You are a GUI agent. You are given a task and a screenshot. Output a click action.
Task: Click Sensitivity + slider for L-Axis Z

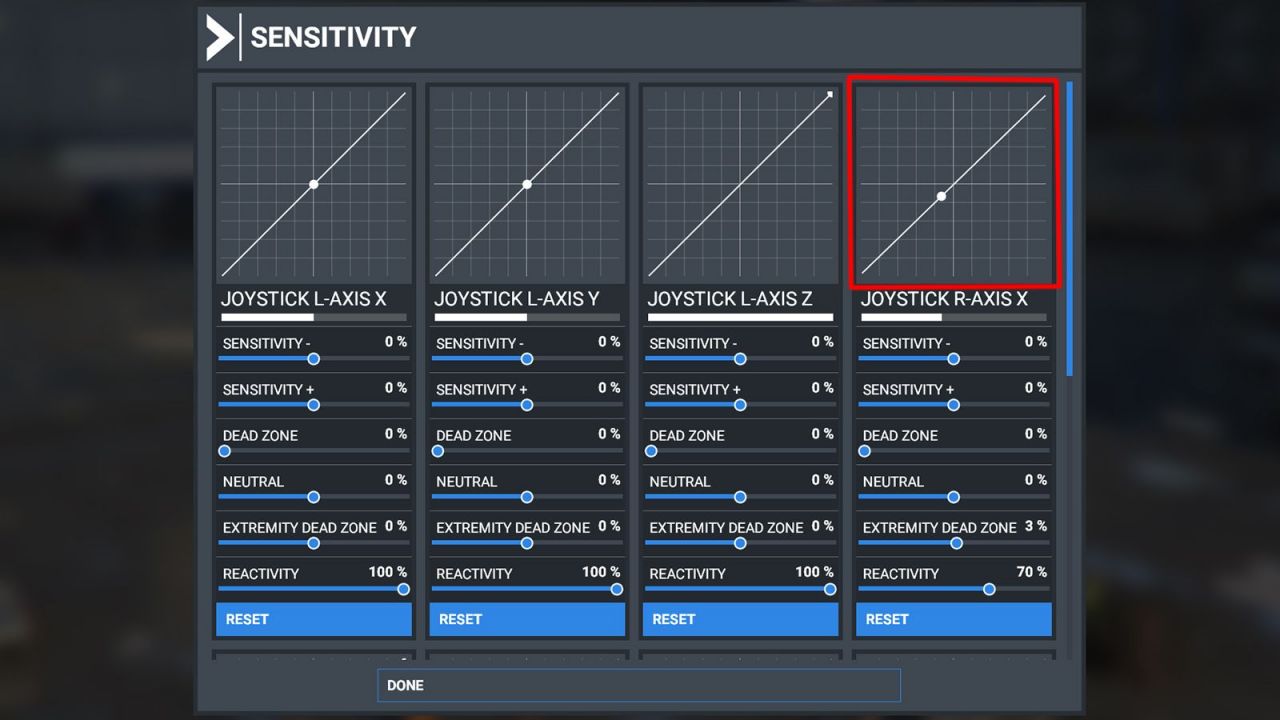[x=741, y=405]
